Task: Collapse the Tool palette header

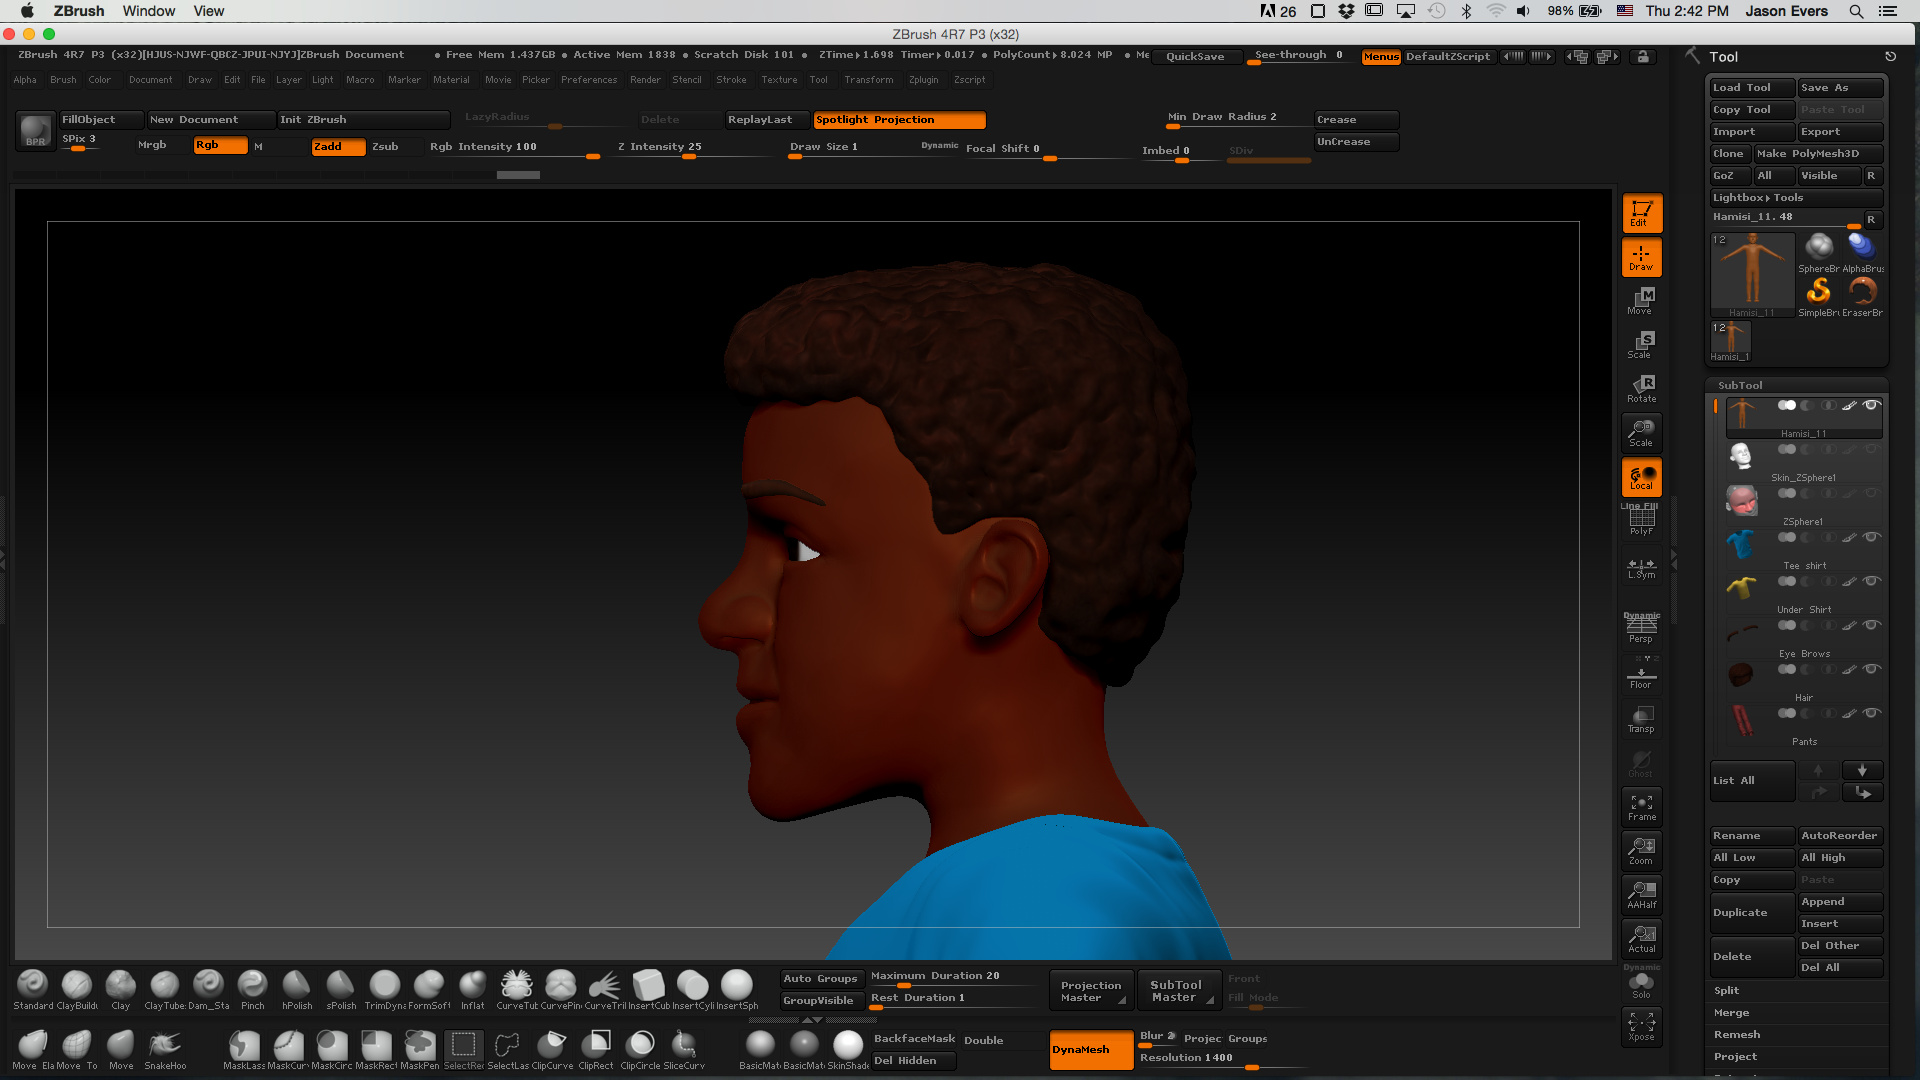Action: pos(1723,57)
